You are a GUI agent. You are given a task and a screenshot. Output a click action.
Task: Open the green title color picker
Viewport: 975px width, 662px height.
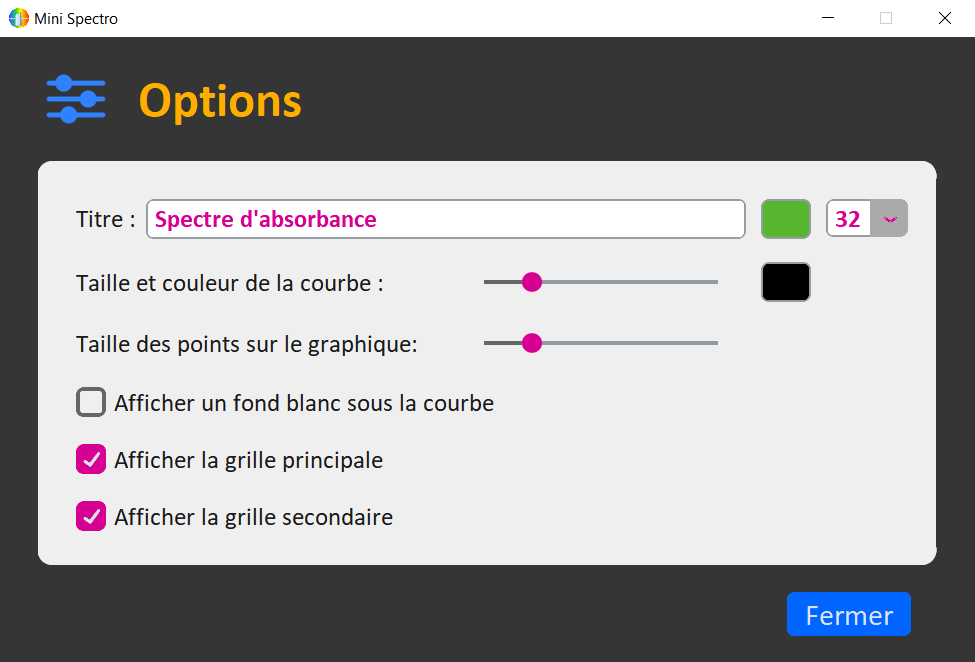pos(786,219)
